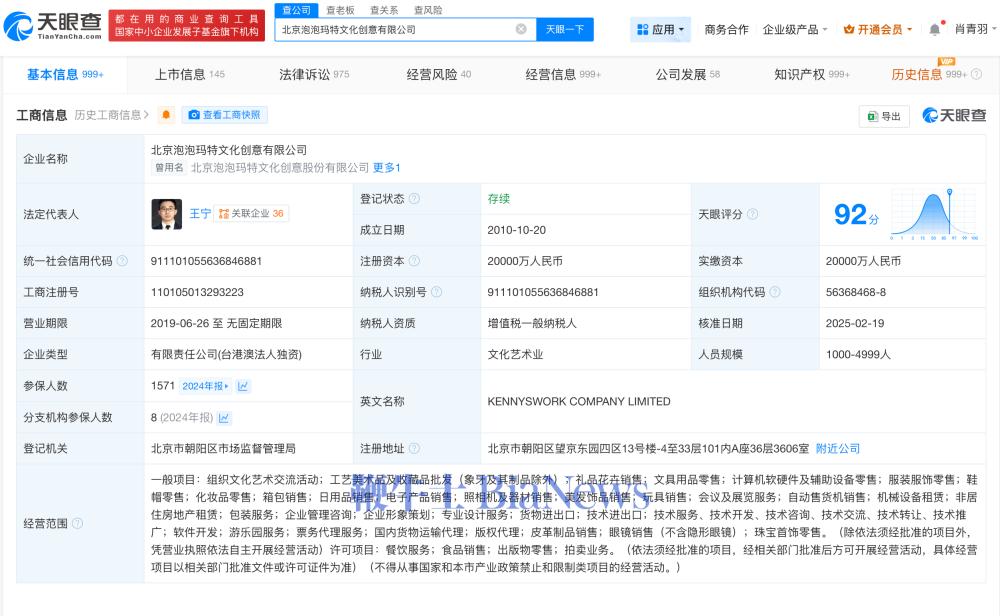Click the 导出 export button
The height and width of the screenshot is (616, 1000).
(884, 116)
